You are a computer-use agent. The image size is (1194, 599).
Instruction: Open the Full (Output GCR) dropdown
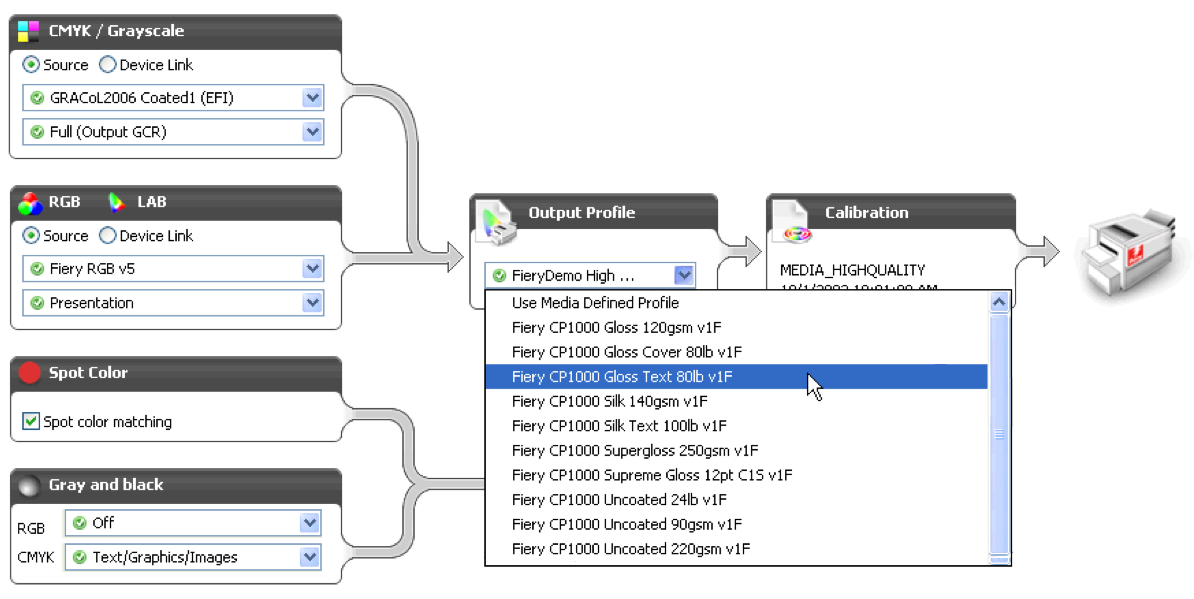[x=174, y=132]
